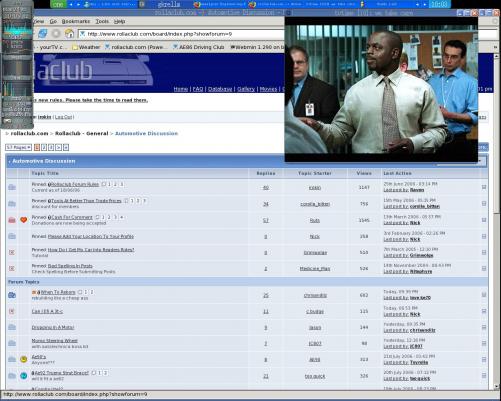Click the next-page arrow in pagination
501x401 pixels.
point(59,147)
